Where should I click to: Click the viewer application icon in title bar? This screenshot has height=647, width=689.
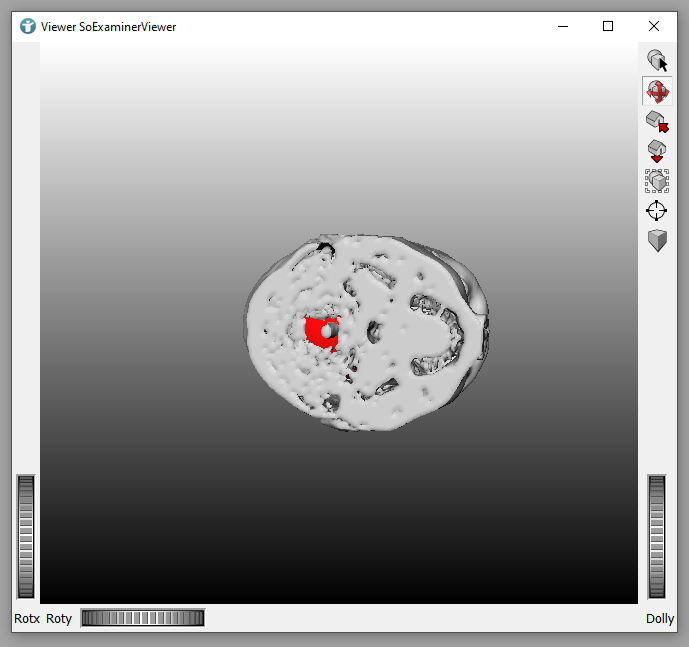pyautogui.click(x=28, y=26)
